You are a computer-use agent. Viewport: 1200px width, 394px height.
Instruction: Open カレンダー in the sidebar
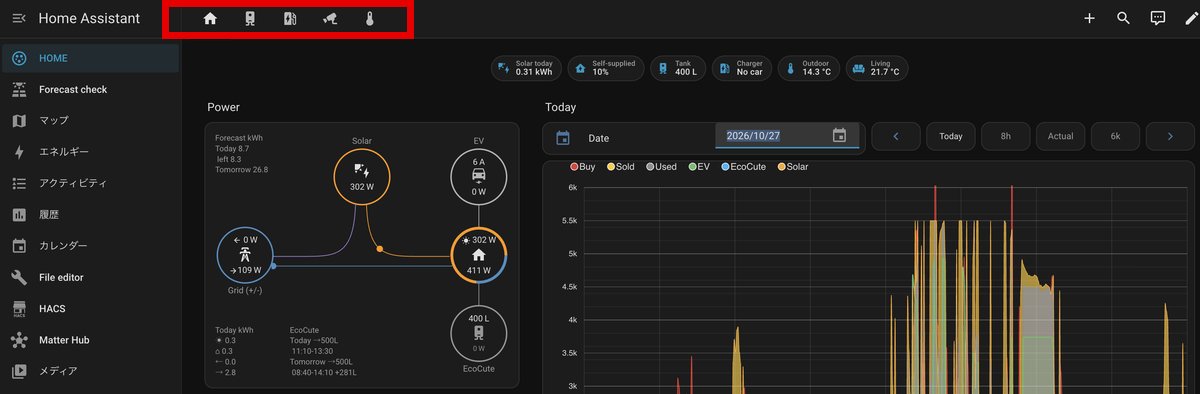click(x=91, y=245)
